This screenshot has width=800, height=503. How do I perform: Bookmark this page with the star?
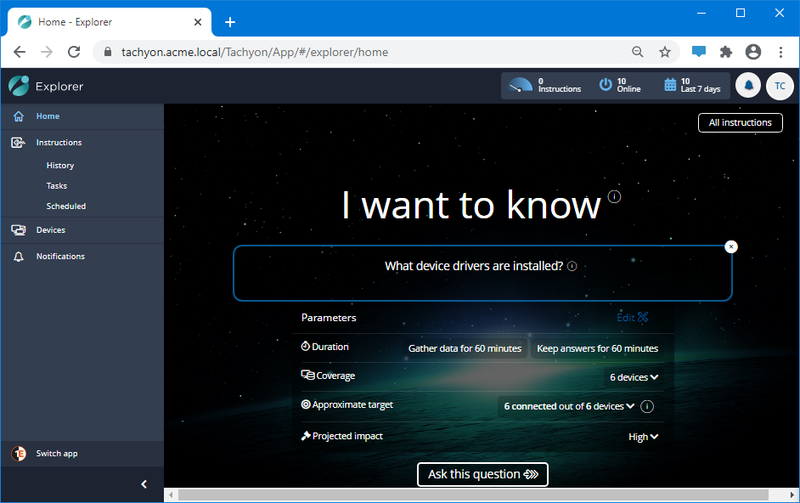point(664,52)
